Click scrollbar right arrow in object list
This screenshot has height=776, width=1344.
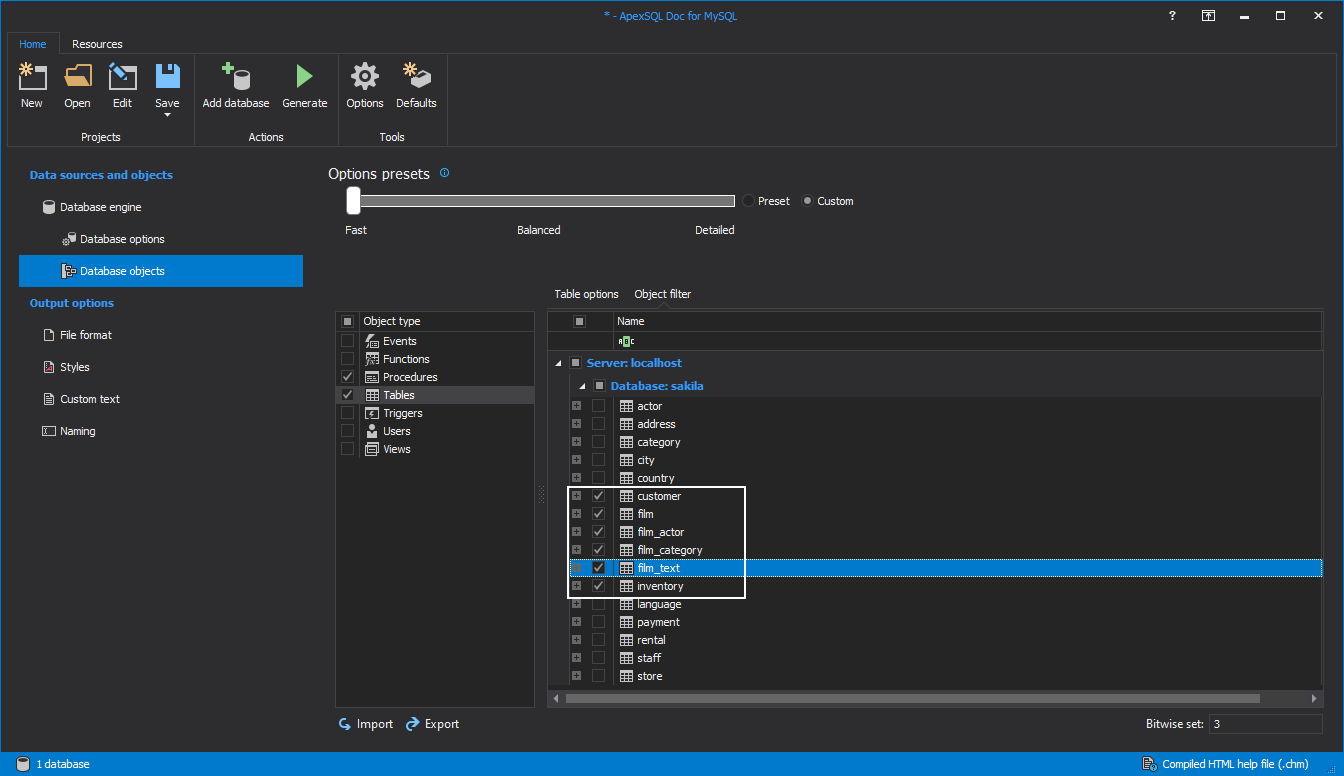click(x=1315, y=699)
